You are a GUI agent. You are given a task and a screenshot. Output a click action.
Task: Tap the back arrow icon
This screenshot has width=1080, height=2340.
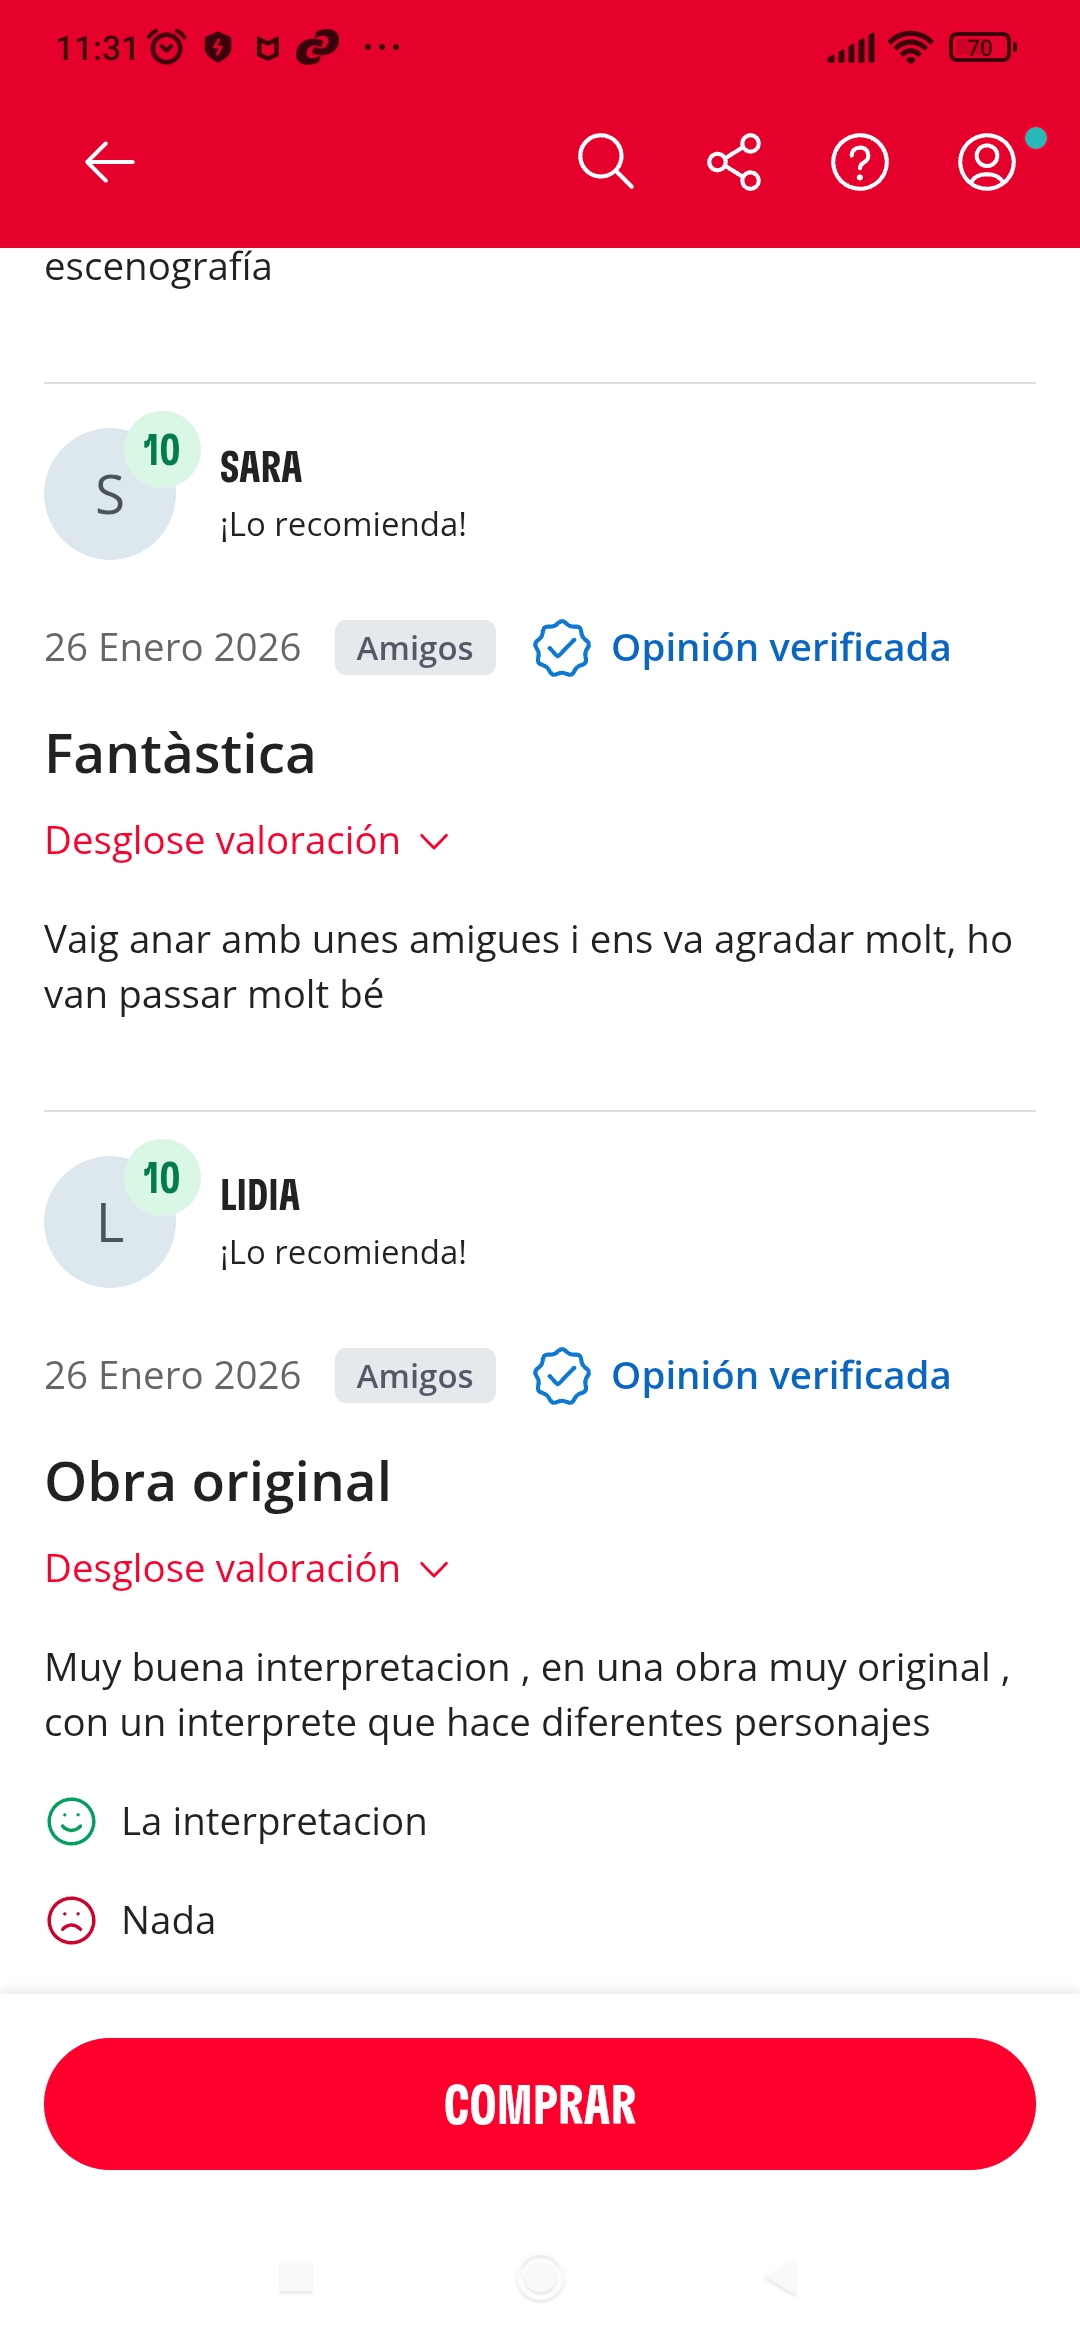[110, 162]
